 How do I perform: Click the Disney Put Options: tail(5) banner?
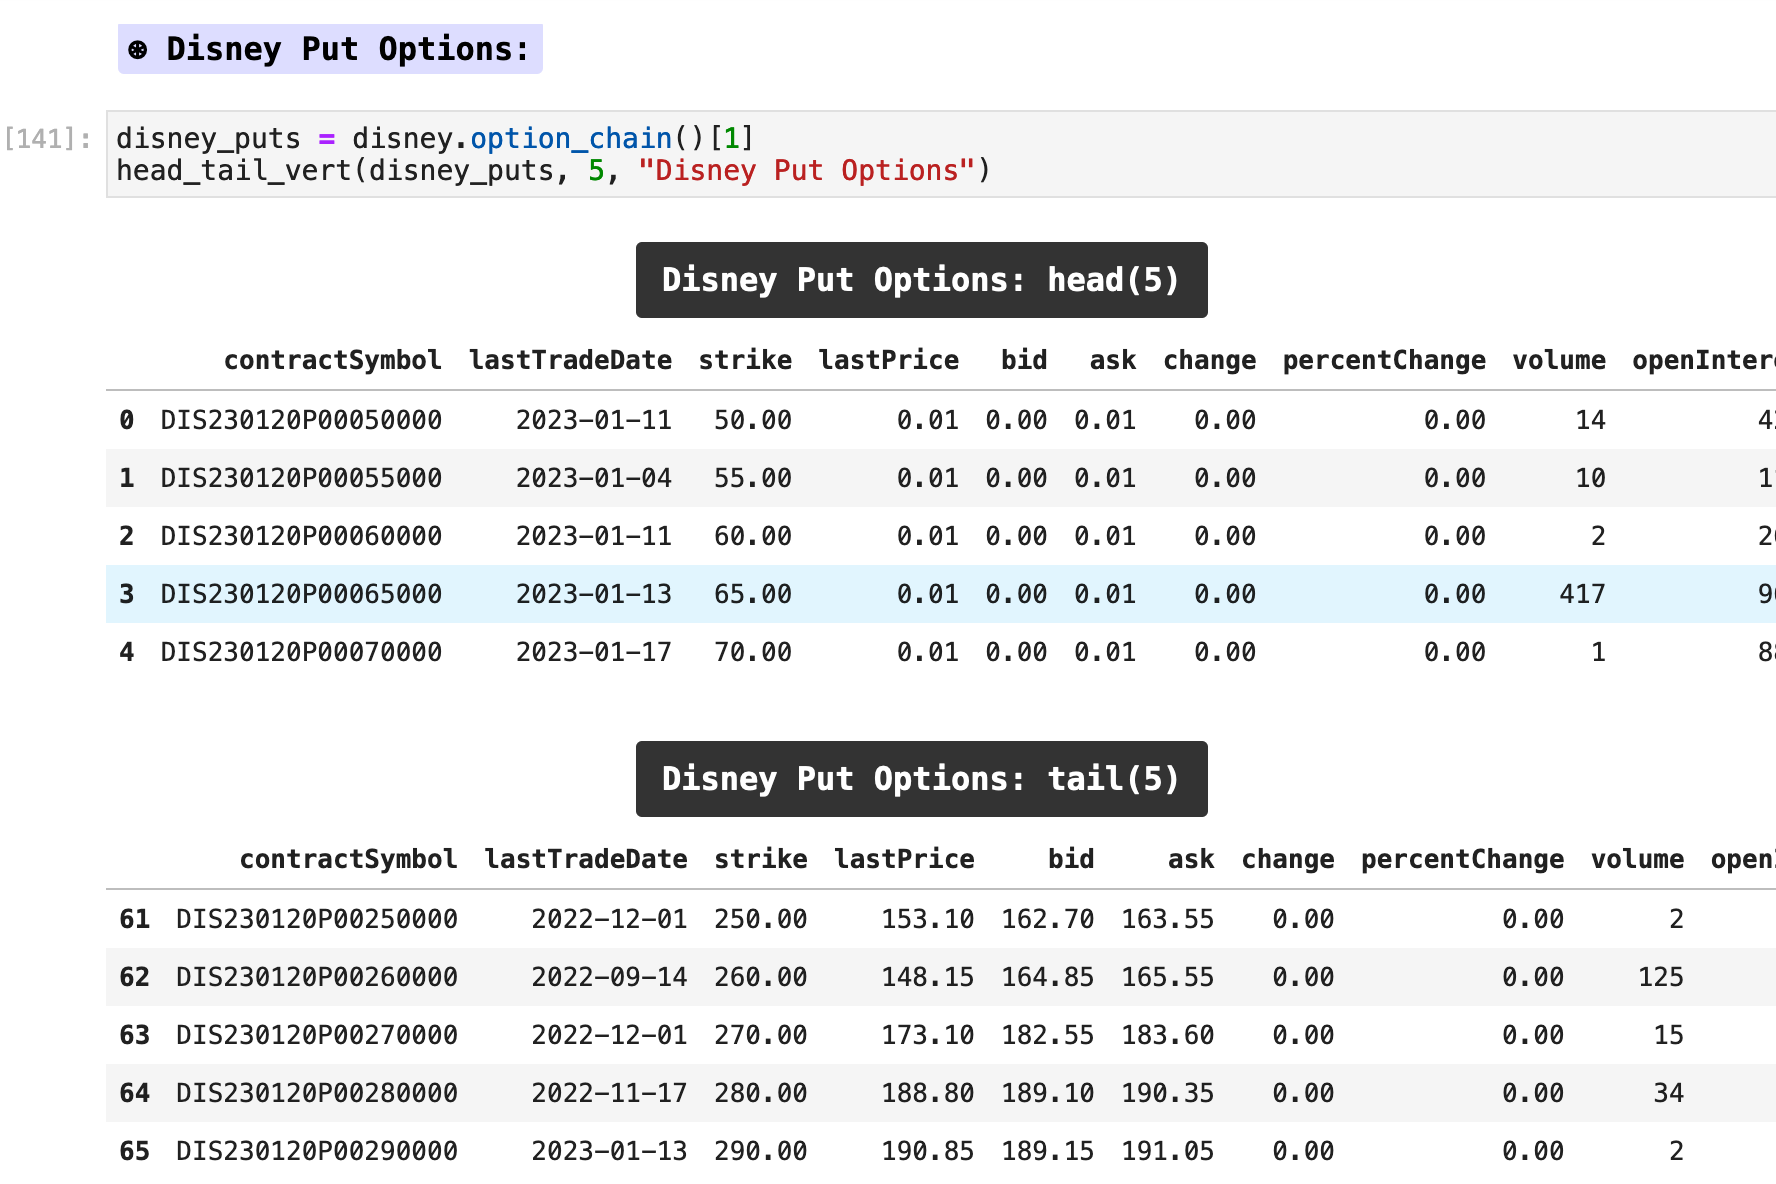pyautogui.click(x=921, y=779)
